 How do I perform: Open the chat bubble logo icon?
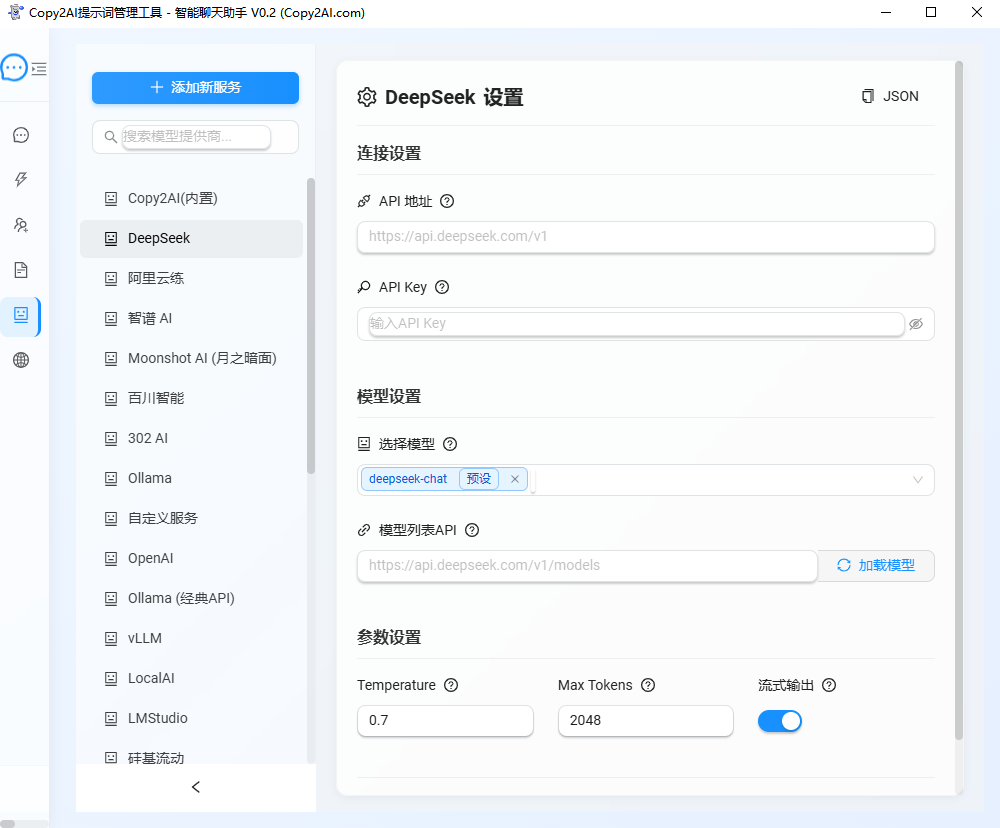(14, 68)
